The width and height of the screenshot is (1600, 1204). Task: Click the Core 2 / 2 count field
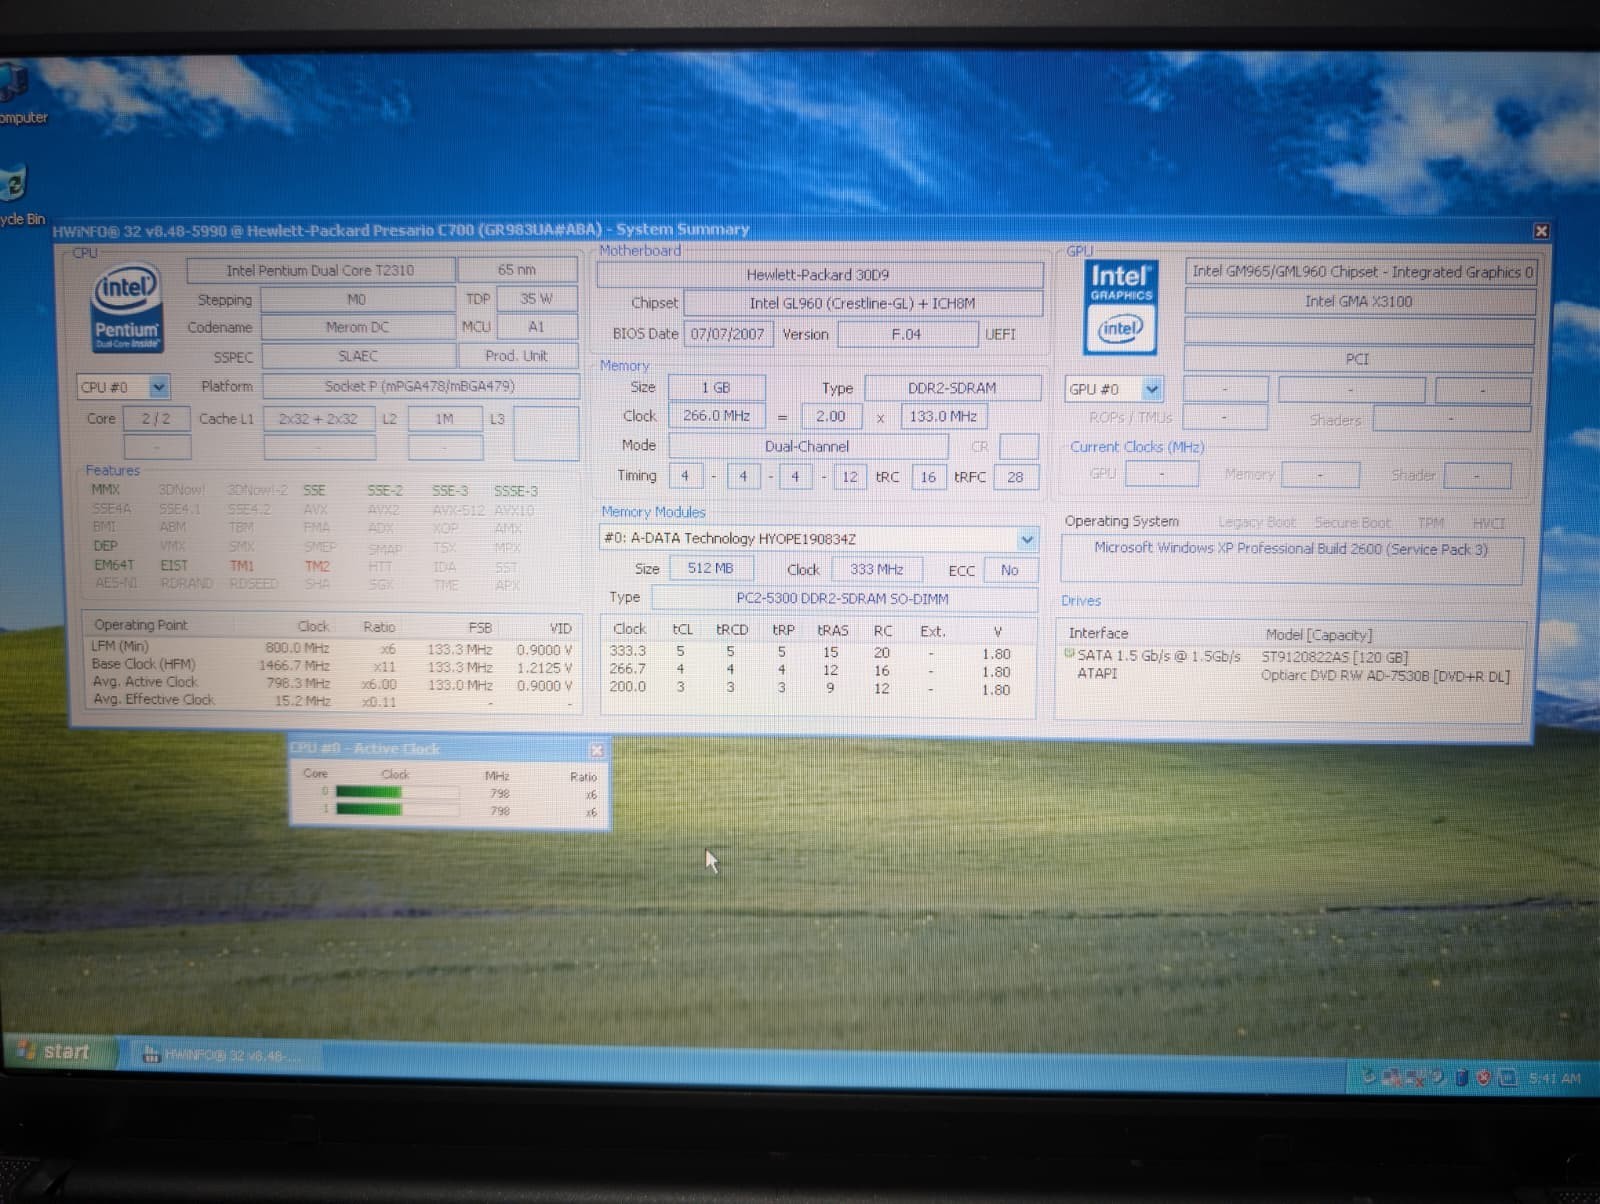point(156,418)
